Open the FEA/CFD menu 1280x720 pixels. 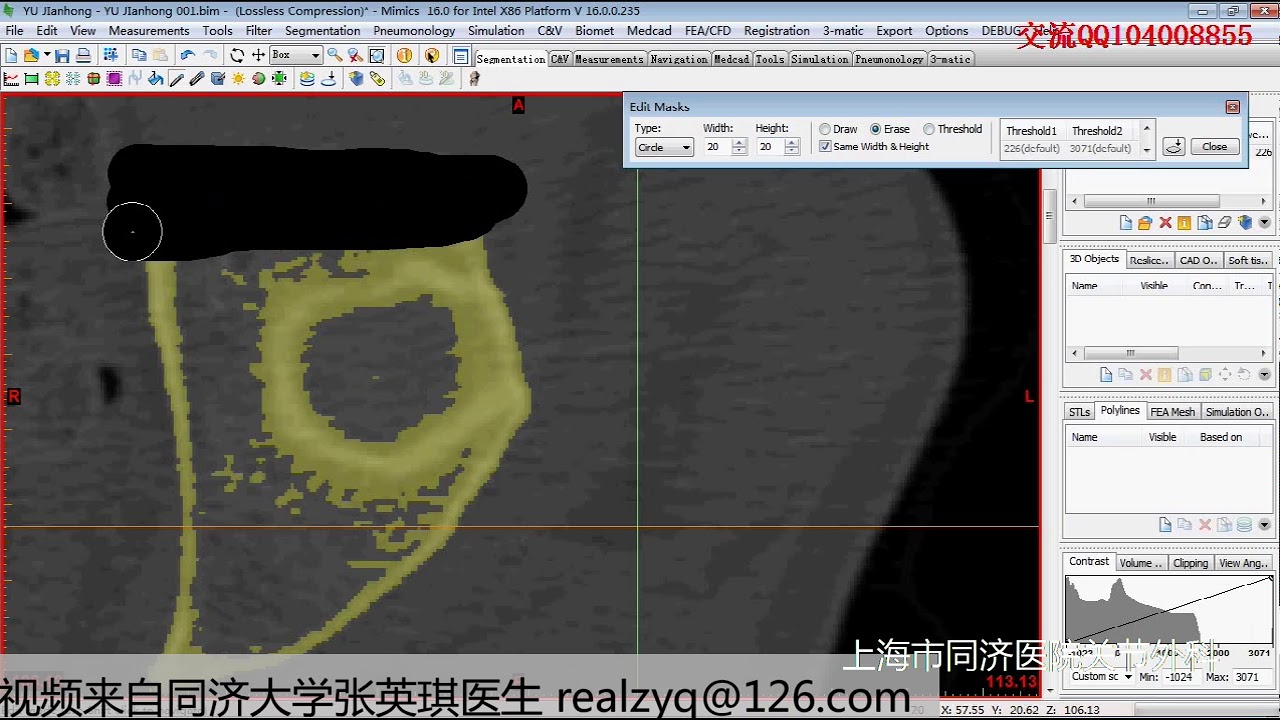tap(707, 31)
